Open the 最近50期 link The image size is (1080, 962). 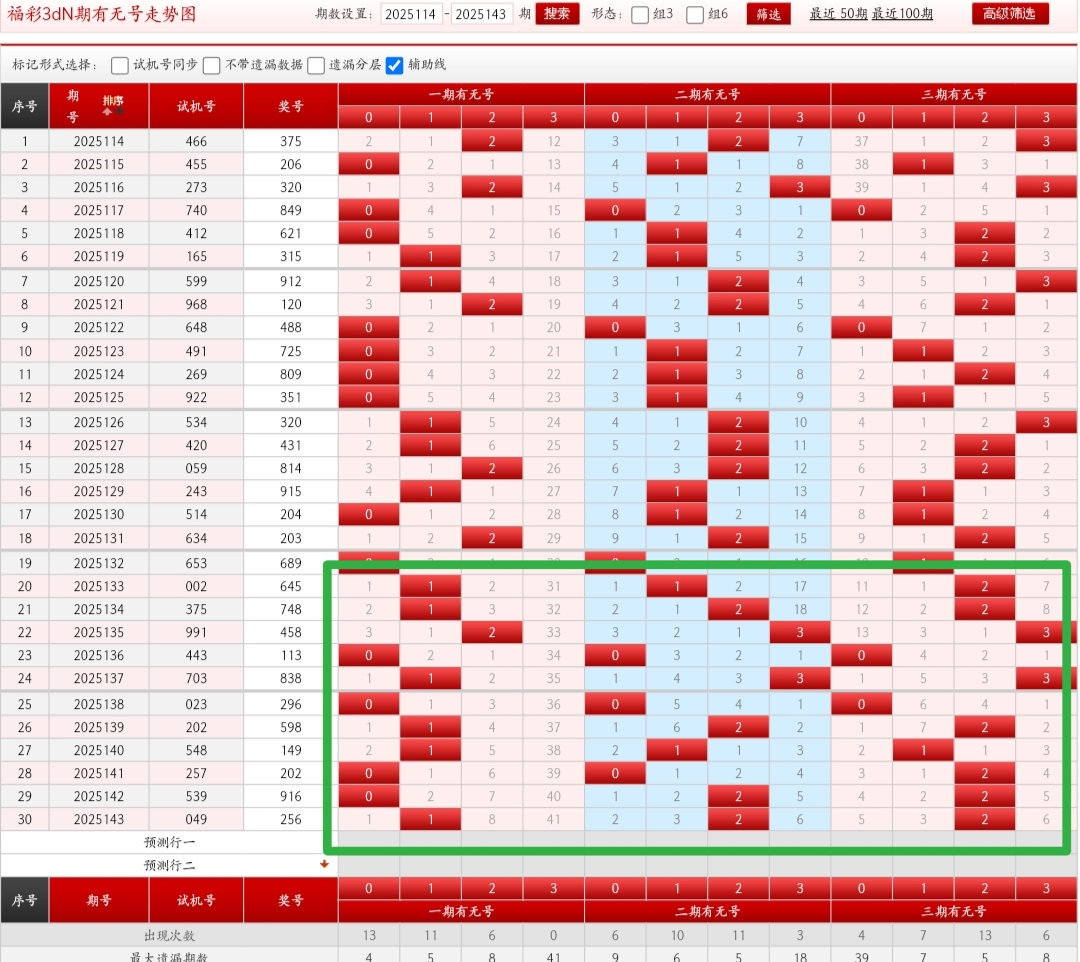pos(838,14)
